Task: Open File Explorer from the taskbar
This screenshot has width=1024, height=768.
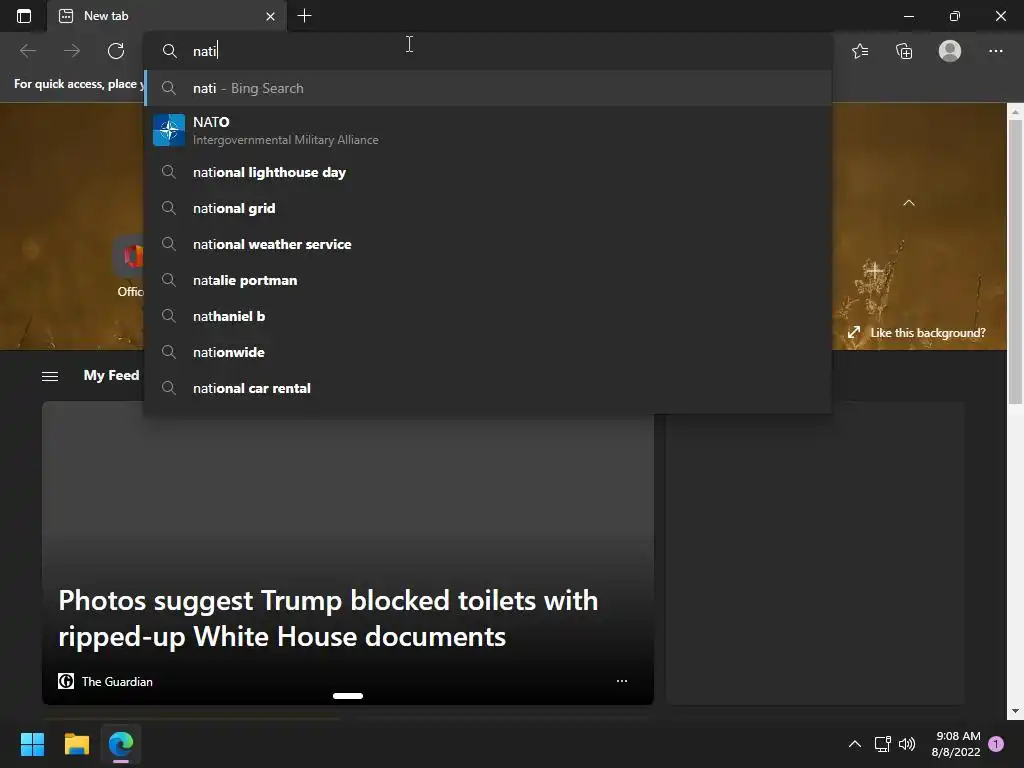Action: (76, 744)
